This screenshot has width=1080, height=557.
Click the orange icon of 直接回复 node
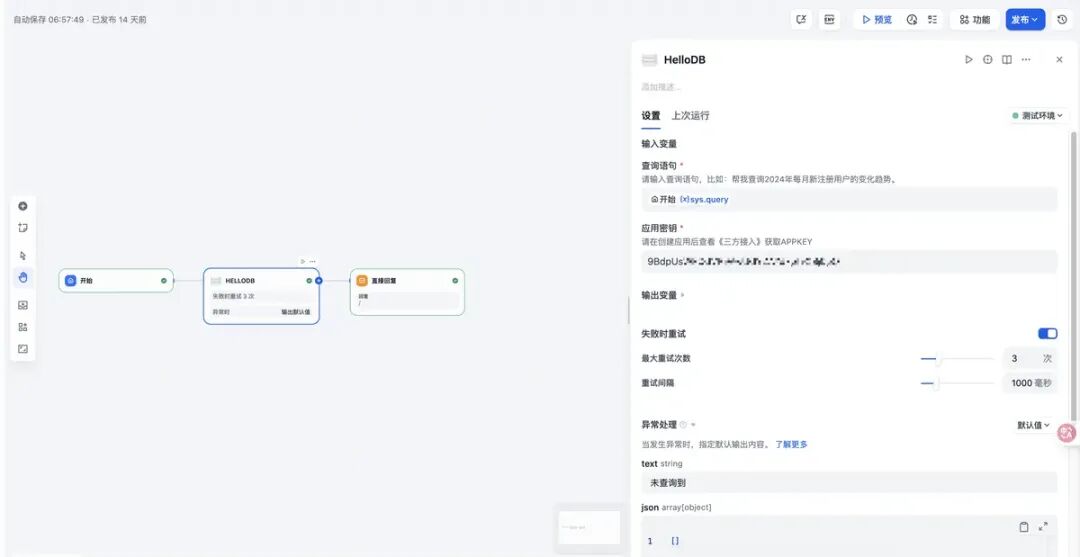(x=362, y=281)
